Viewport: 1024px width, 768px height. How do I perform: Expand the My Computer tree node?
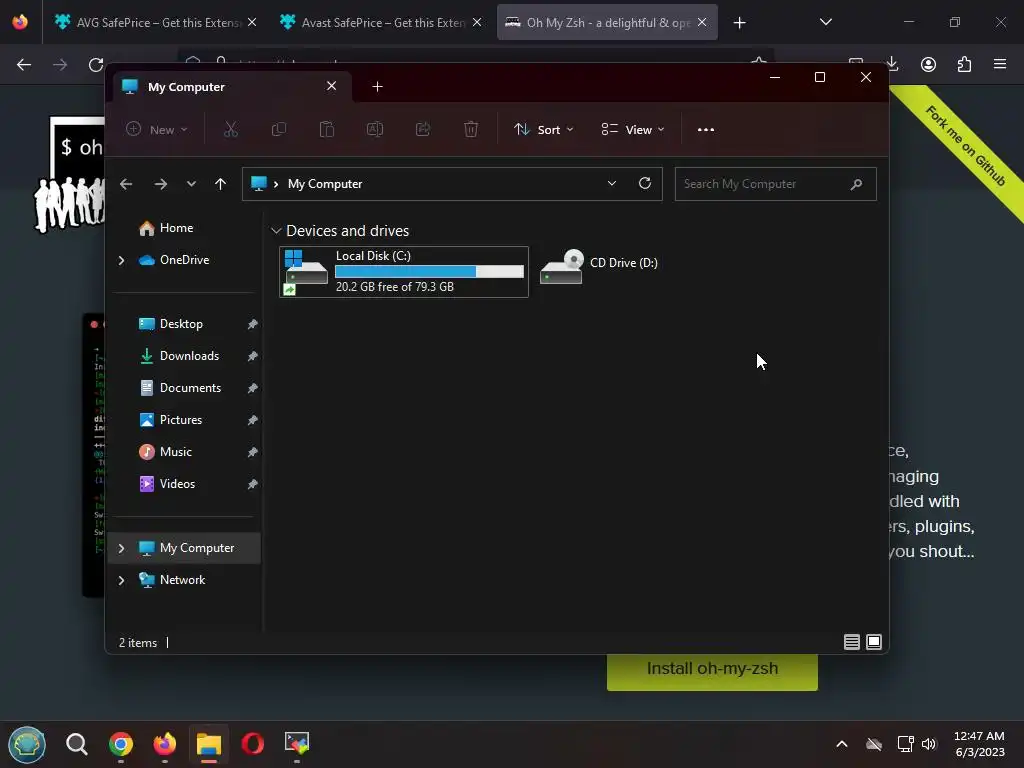coord(121,548)
